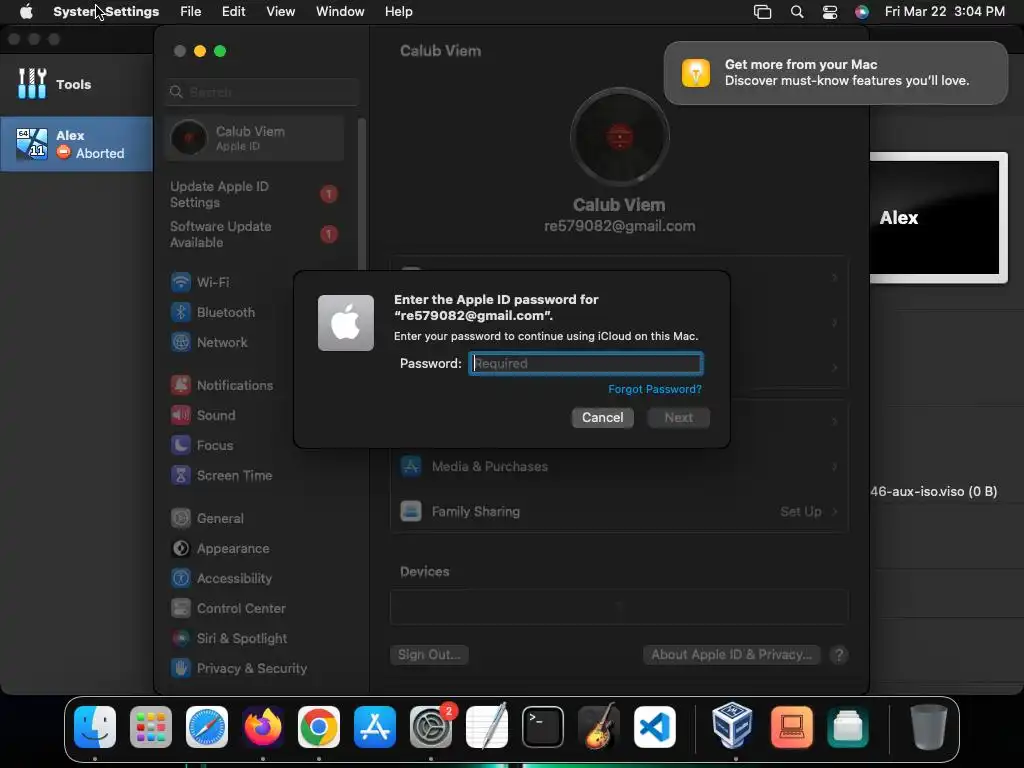Open Focus moon icon in sidebar

[x=181, y=445]
